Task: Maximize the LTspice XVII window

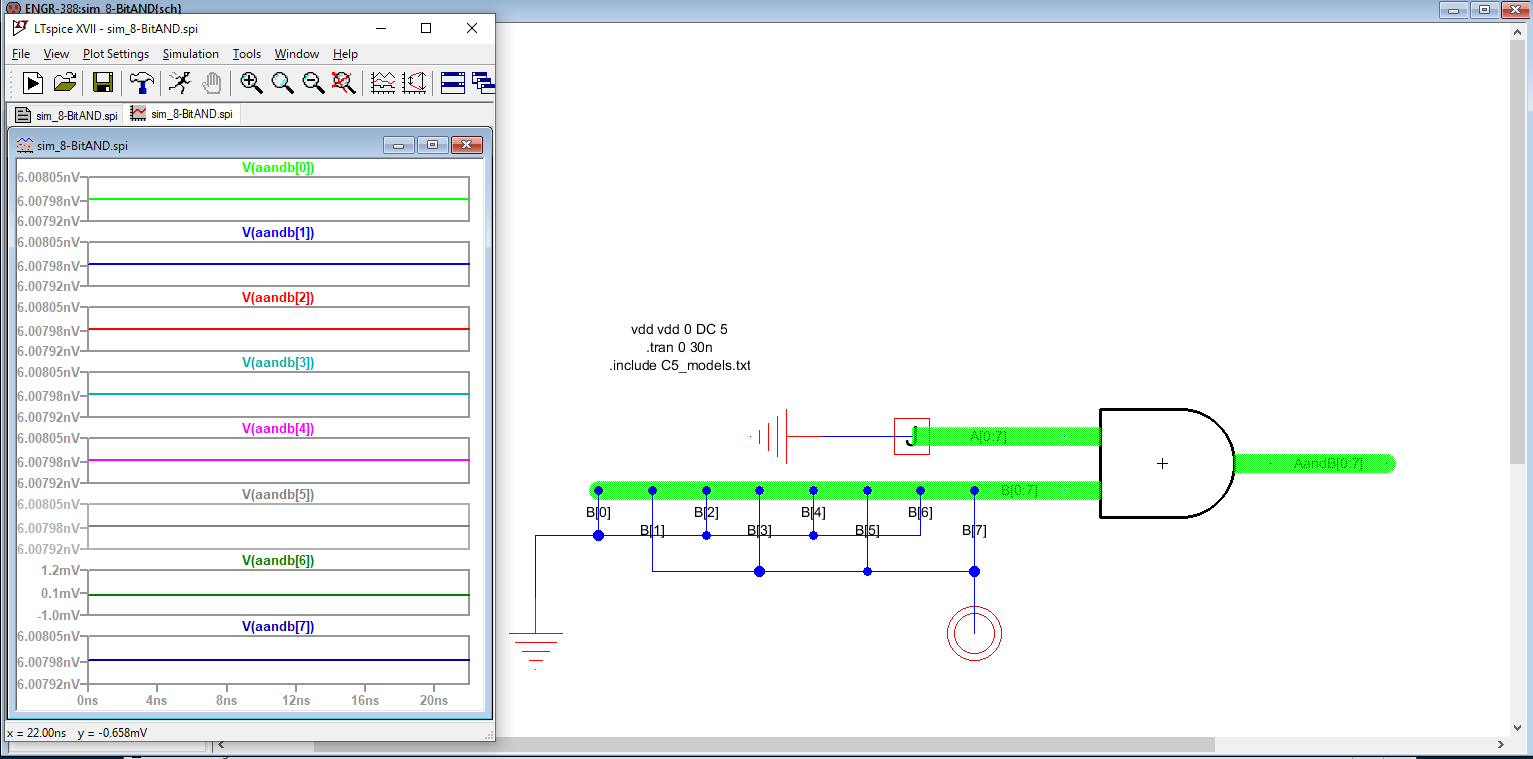Action: [x=426, y=28]
